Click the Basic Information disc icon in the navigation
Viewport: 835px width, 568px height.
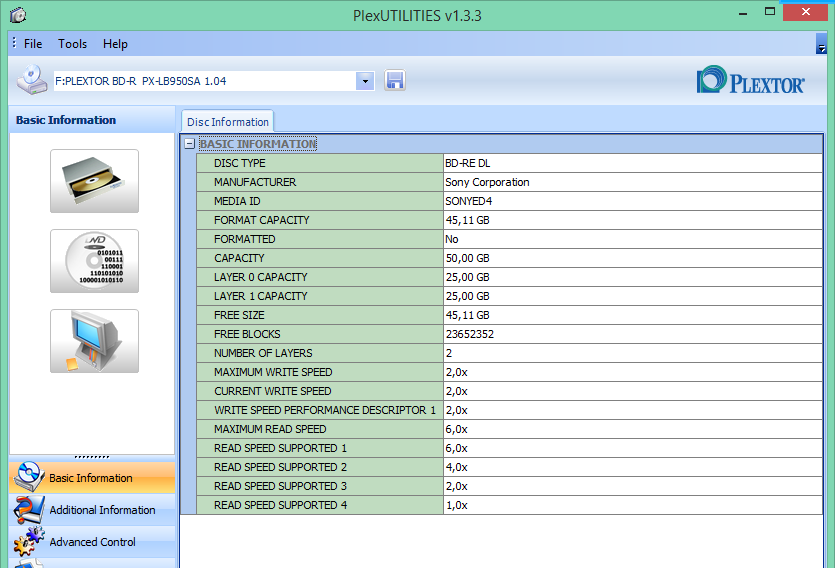click(28, 476)
